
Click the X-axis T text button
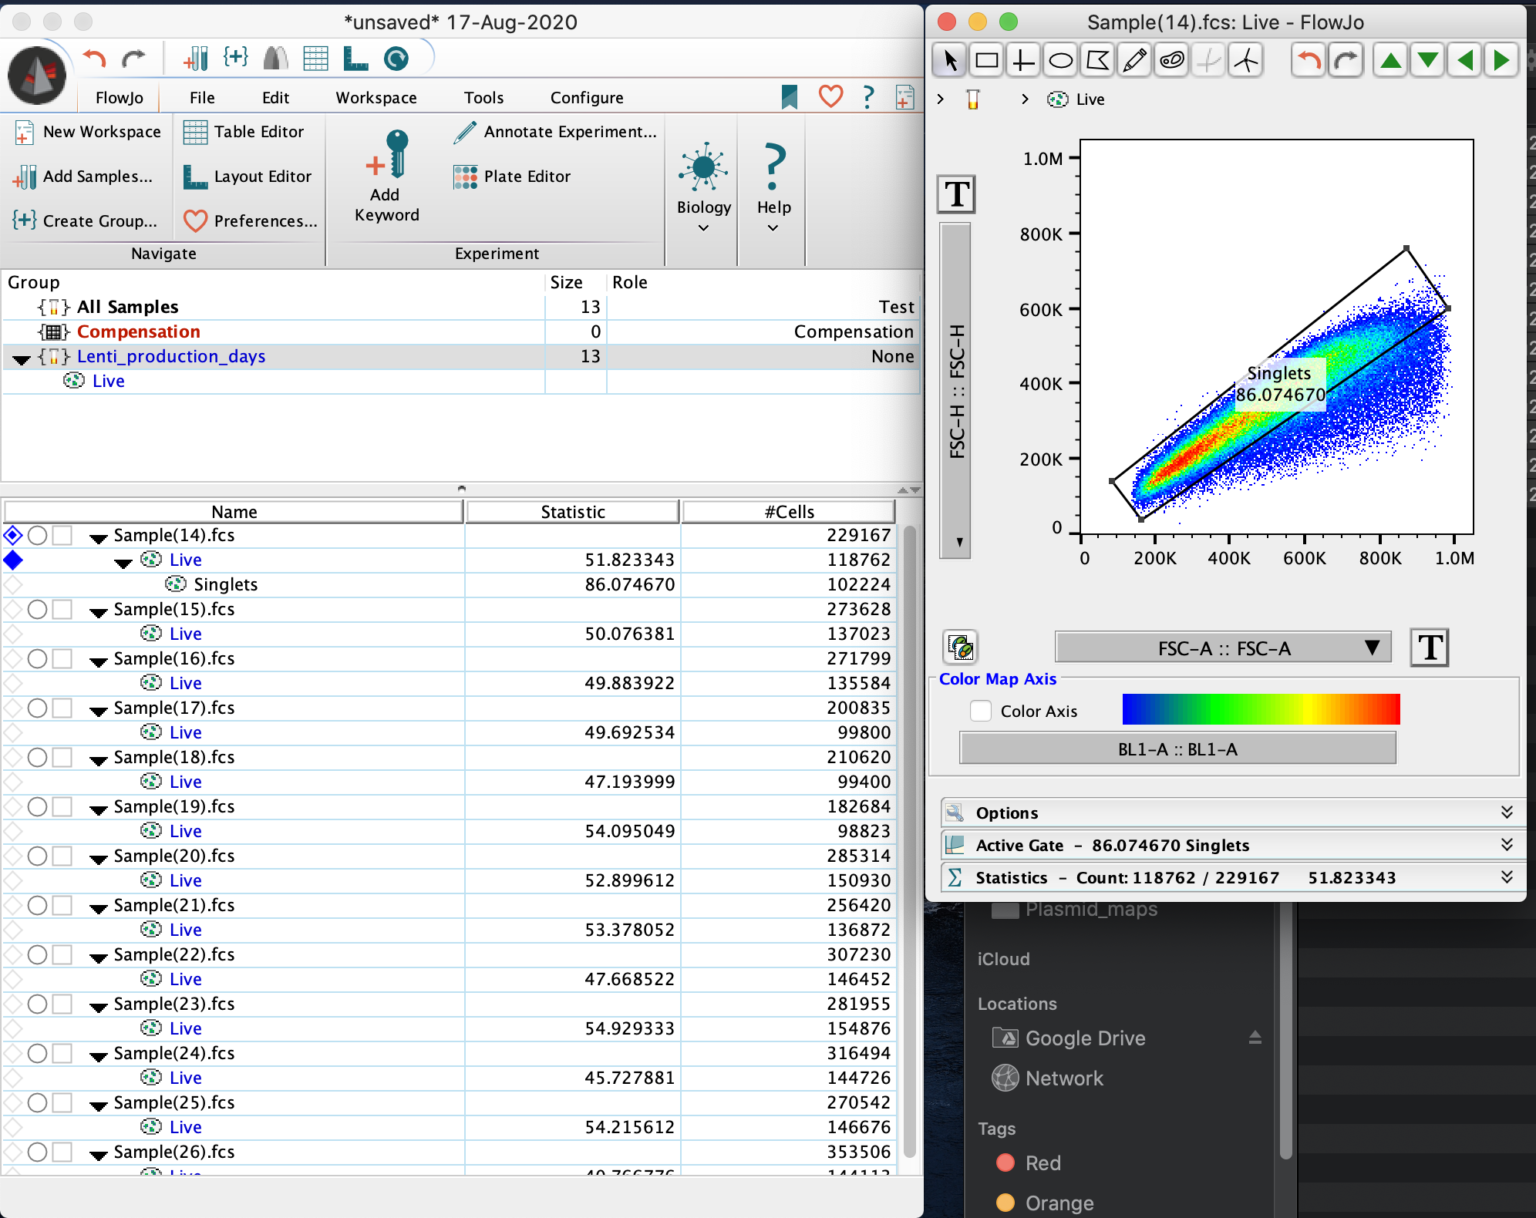[1430, 647]
